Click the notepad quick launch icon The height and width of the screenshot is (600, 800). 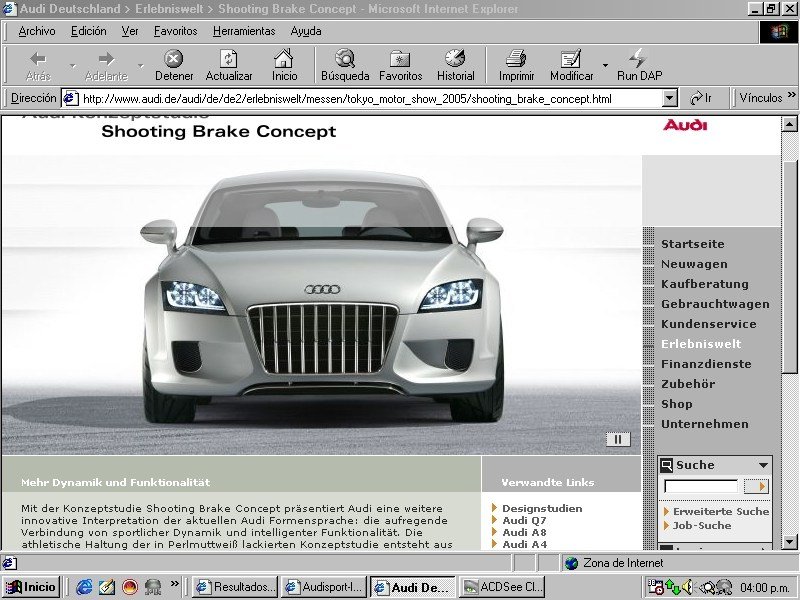point(107,587)
